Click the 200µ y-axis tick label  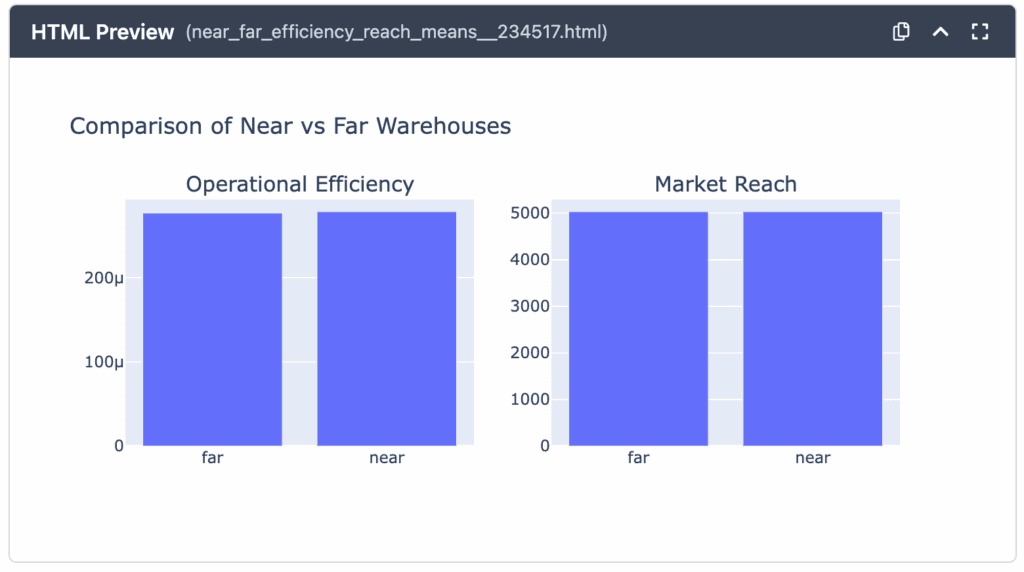(x=104, y=278)
